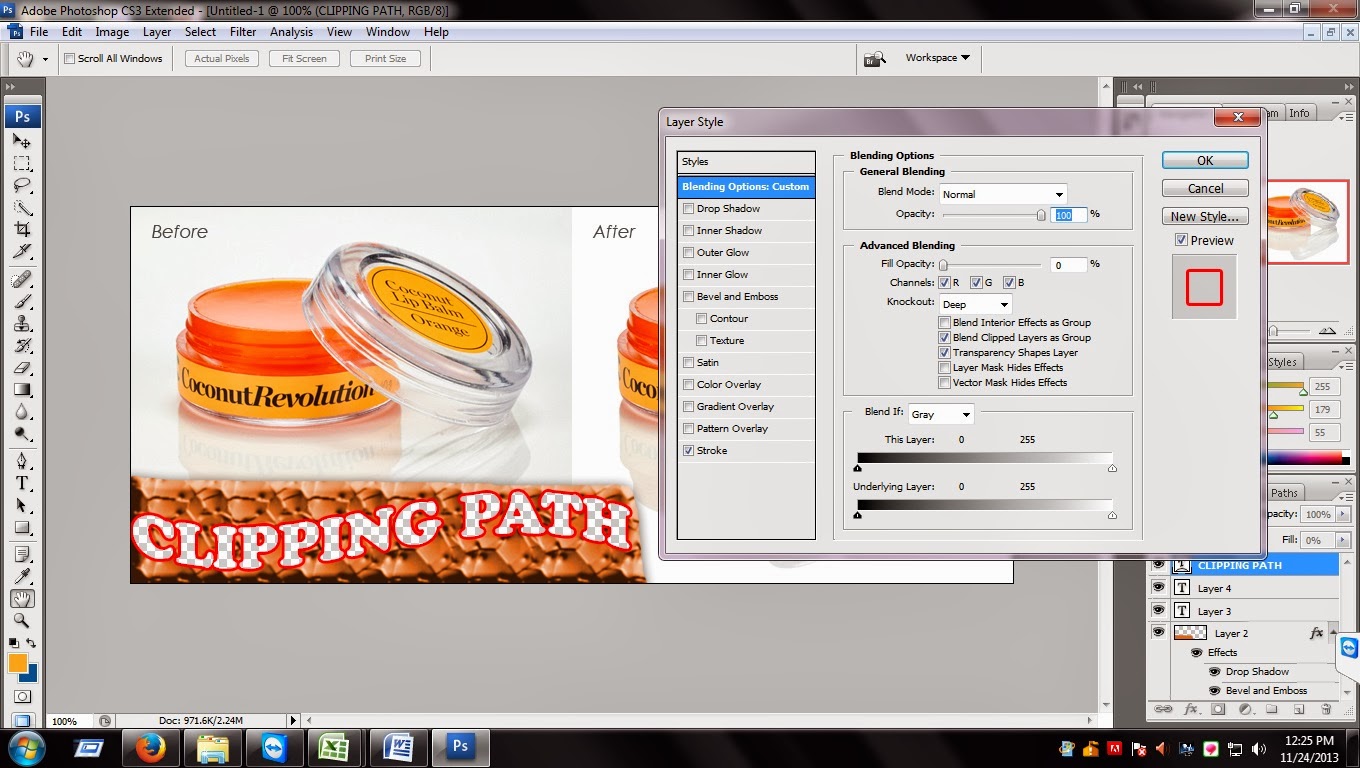Image resolution: width=1360 pixels, height=768 pixels.
Task: Select the Brush tool
Action: point(22,301)
